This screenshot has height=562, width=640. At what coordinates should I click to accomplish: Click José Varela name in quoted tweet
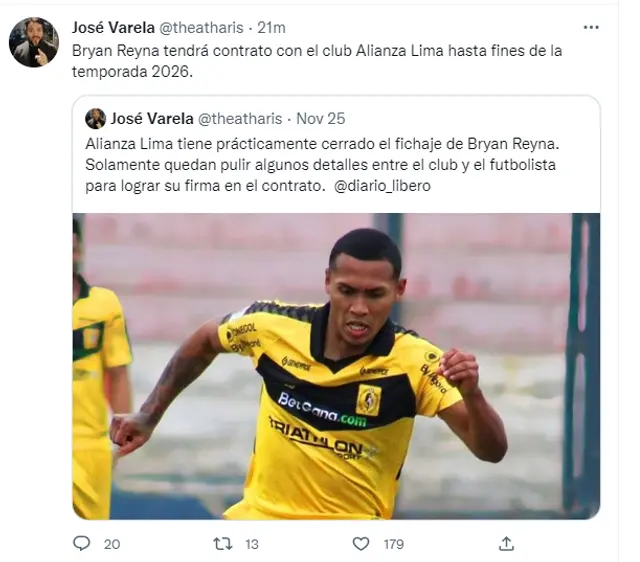(152, 119)
